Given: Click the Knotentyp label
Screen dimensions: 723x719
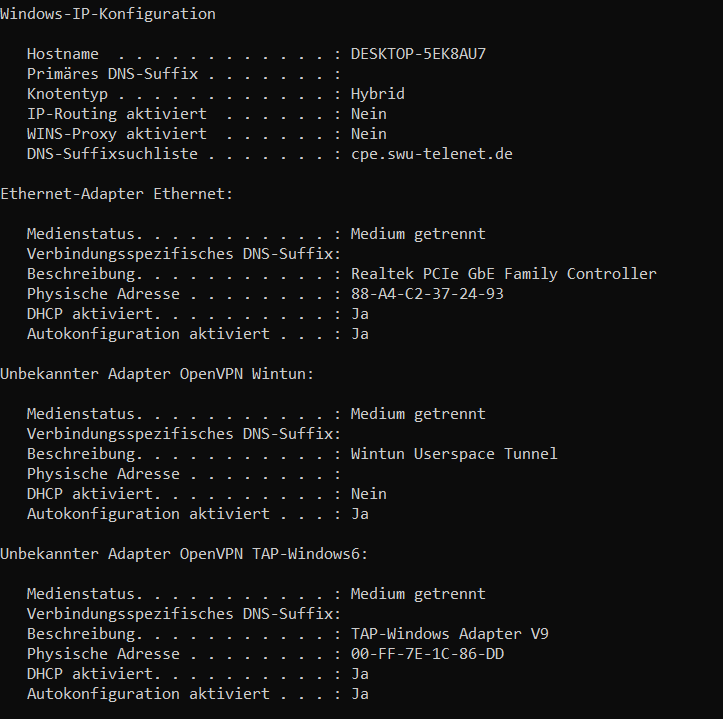Looking at the screenshot, I should point(67,94).
